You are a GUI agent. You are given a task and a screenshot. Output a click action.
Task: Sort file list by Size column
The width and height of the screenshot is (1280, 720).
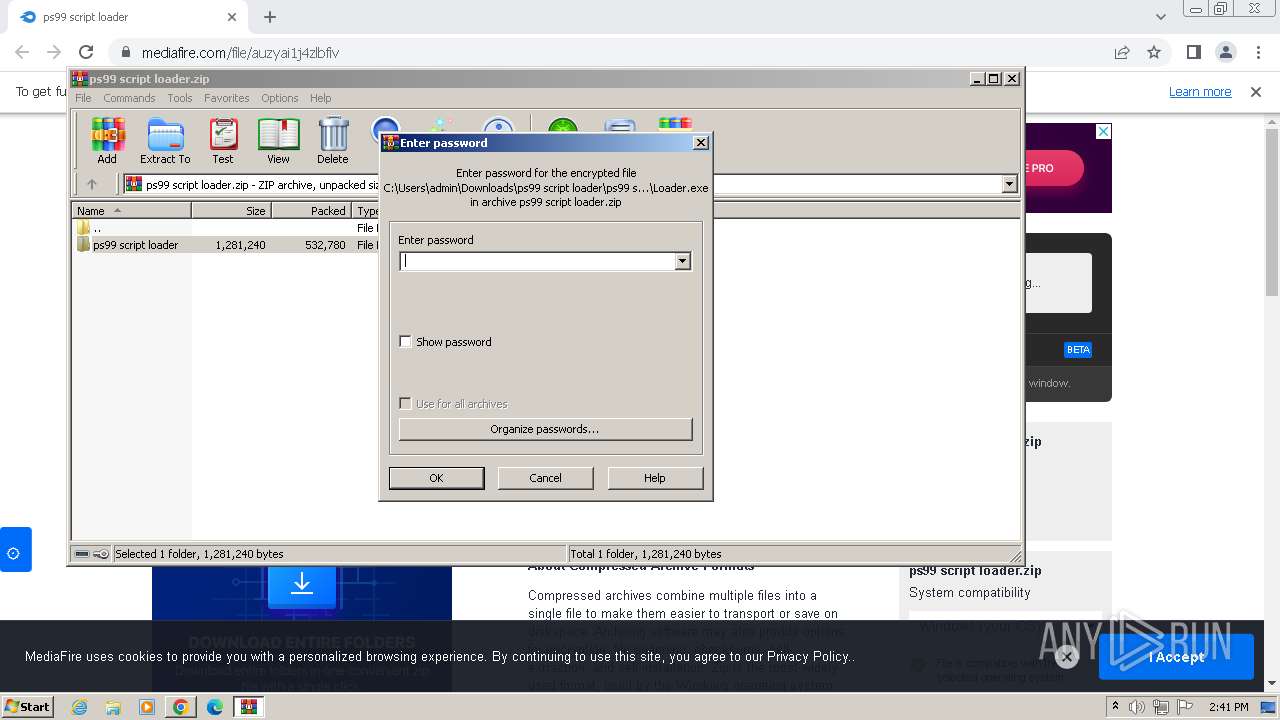tap(231, 211)
